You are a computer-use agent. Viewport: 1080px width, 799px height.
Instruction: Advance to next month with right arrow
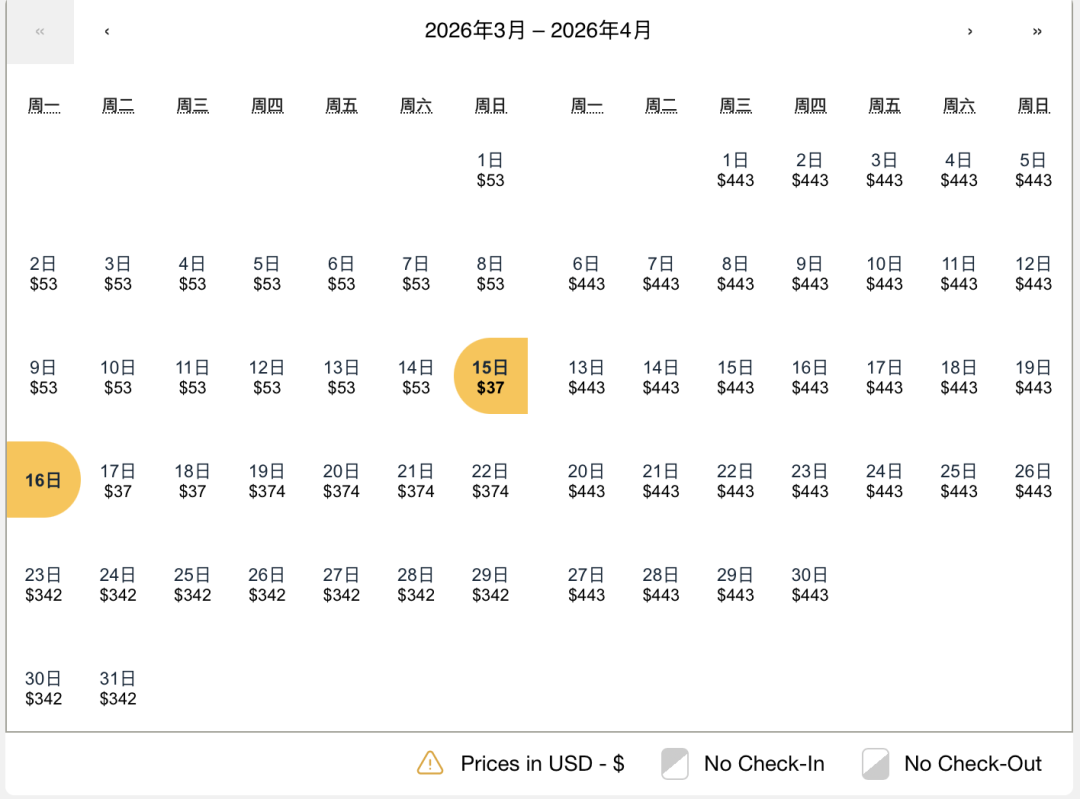coord(970,31)
